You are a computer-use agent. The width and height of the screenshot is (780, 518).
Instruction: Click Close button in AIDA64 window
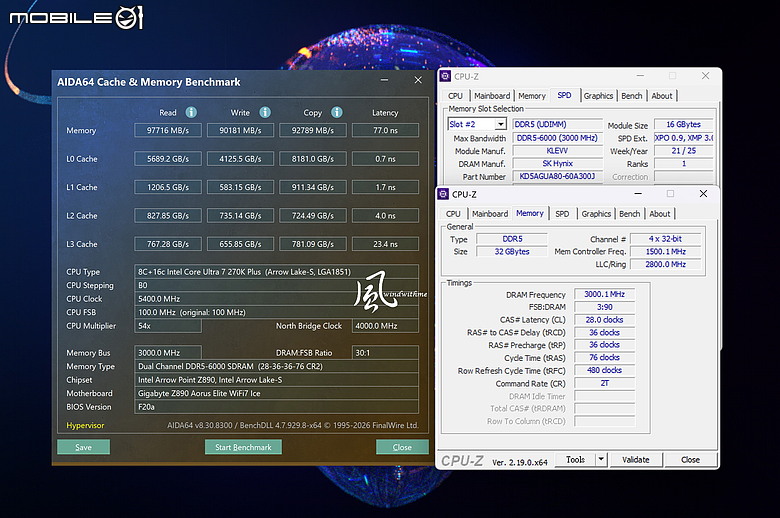[x=402, y=447]
